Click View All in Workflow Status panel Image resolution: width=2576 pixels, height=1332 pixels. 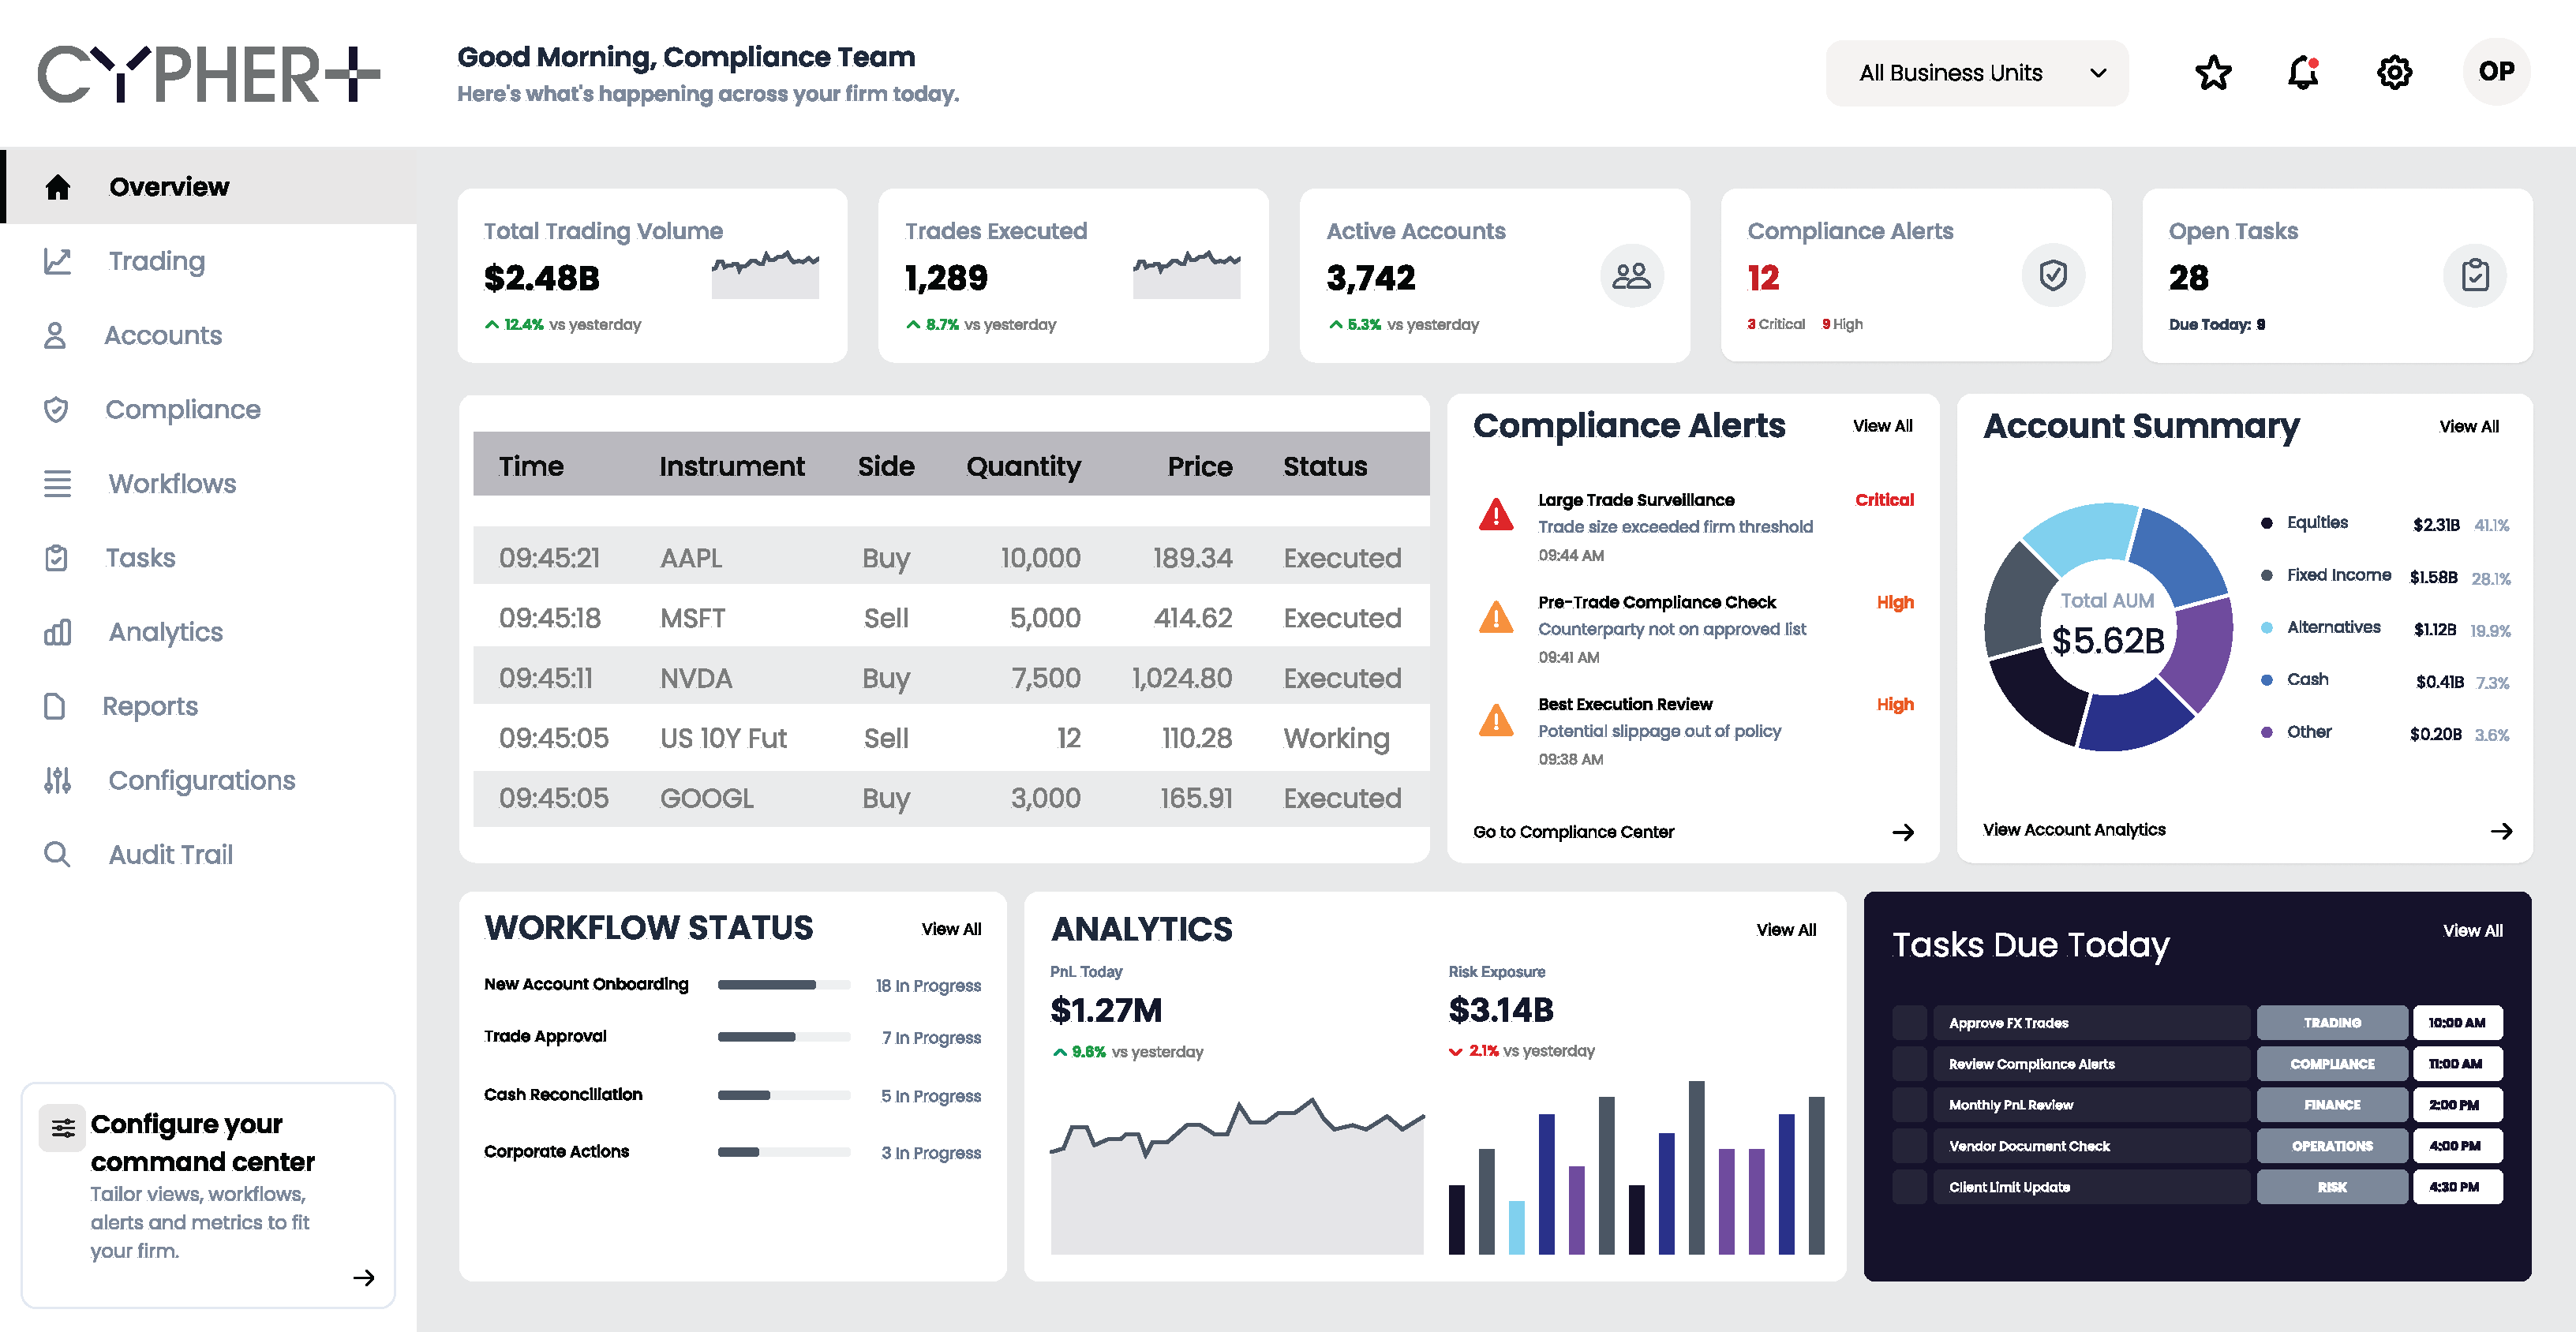pos(951,929)
